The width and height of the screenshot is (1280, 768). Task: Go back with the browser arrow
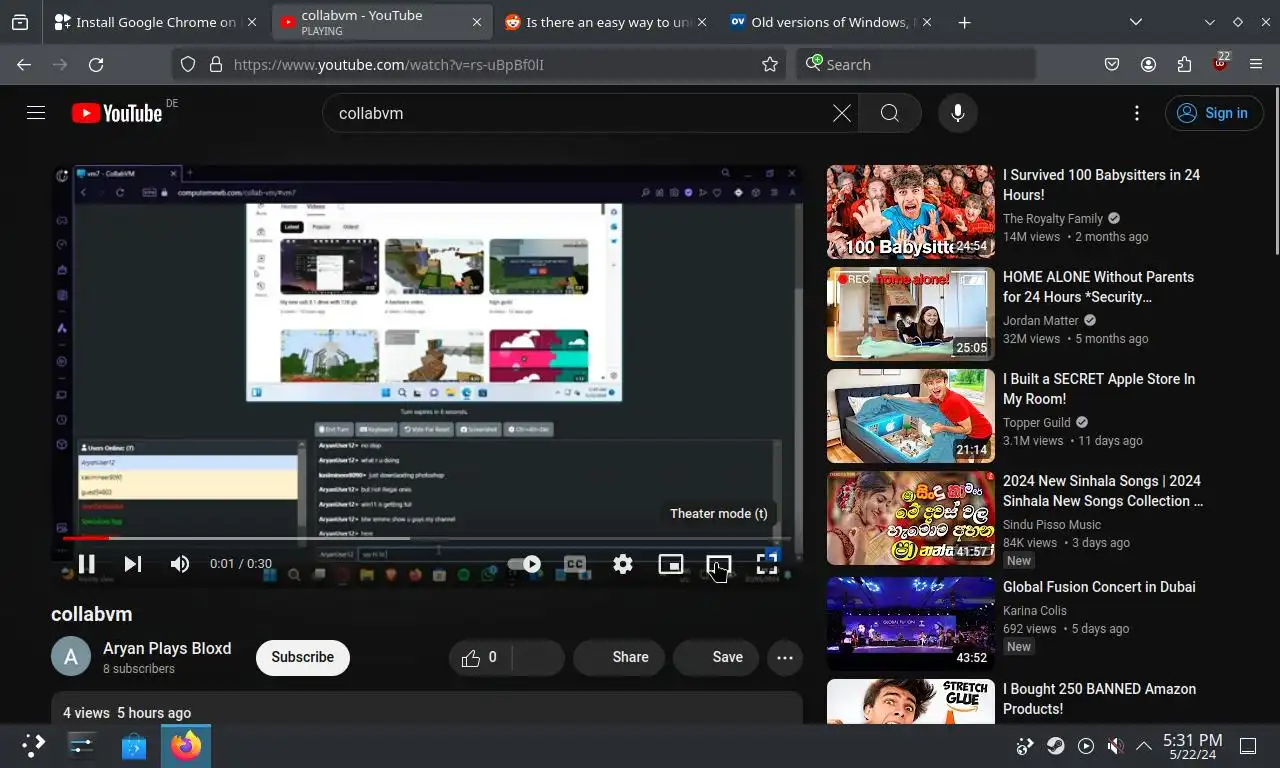24,64
